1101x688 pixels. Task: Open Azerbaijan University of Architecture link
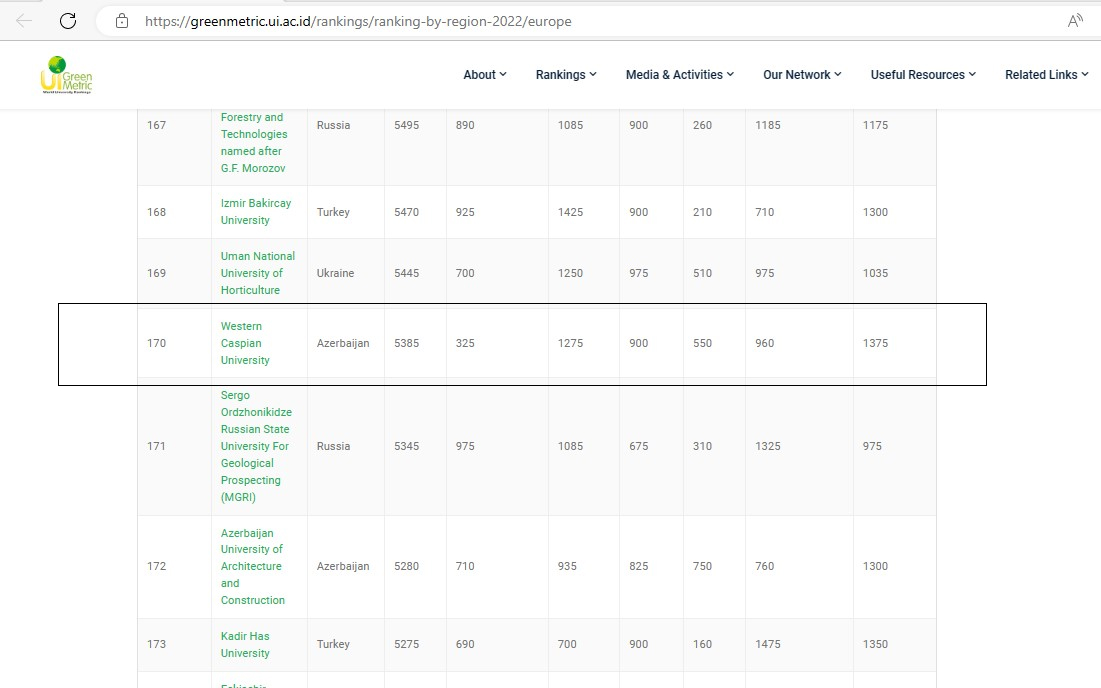253,567
